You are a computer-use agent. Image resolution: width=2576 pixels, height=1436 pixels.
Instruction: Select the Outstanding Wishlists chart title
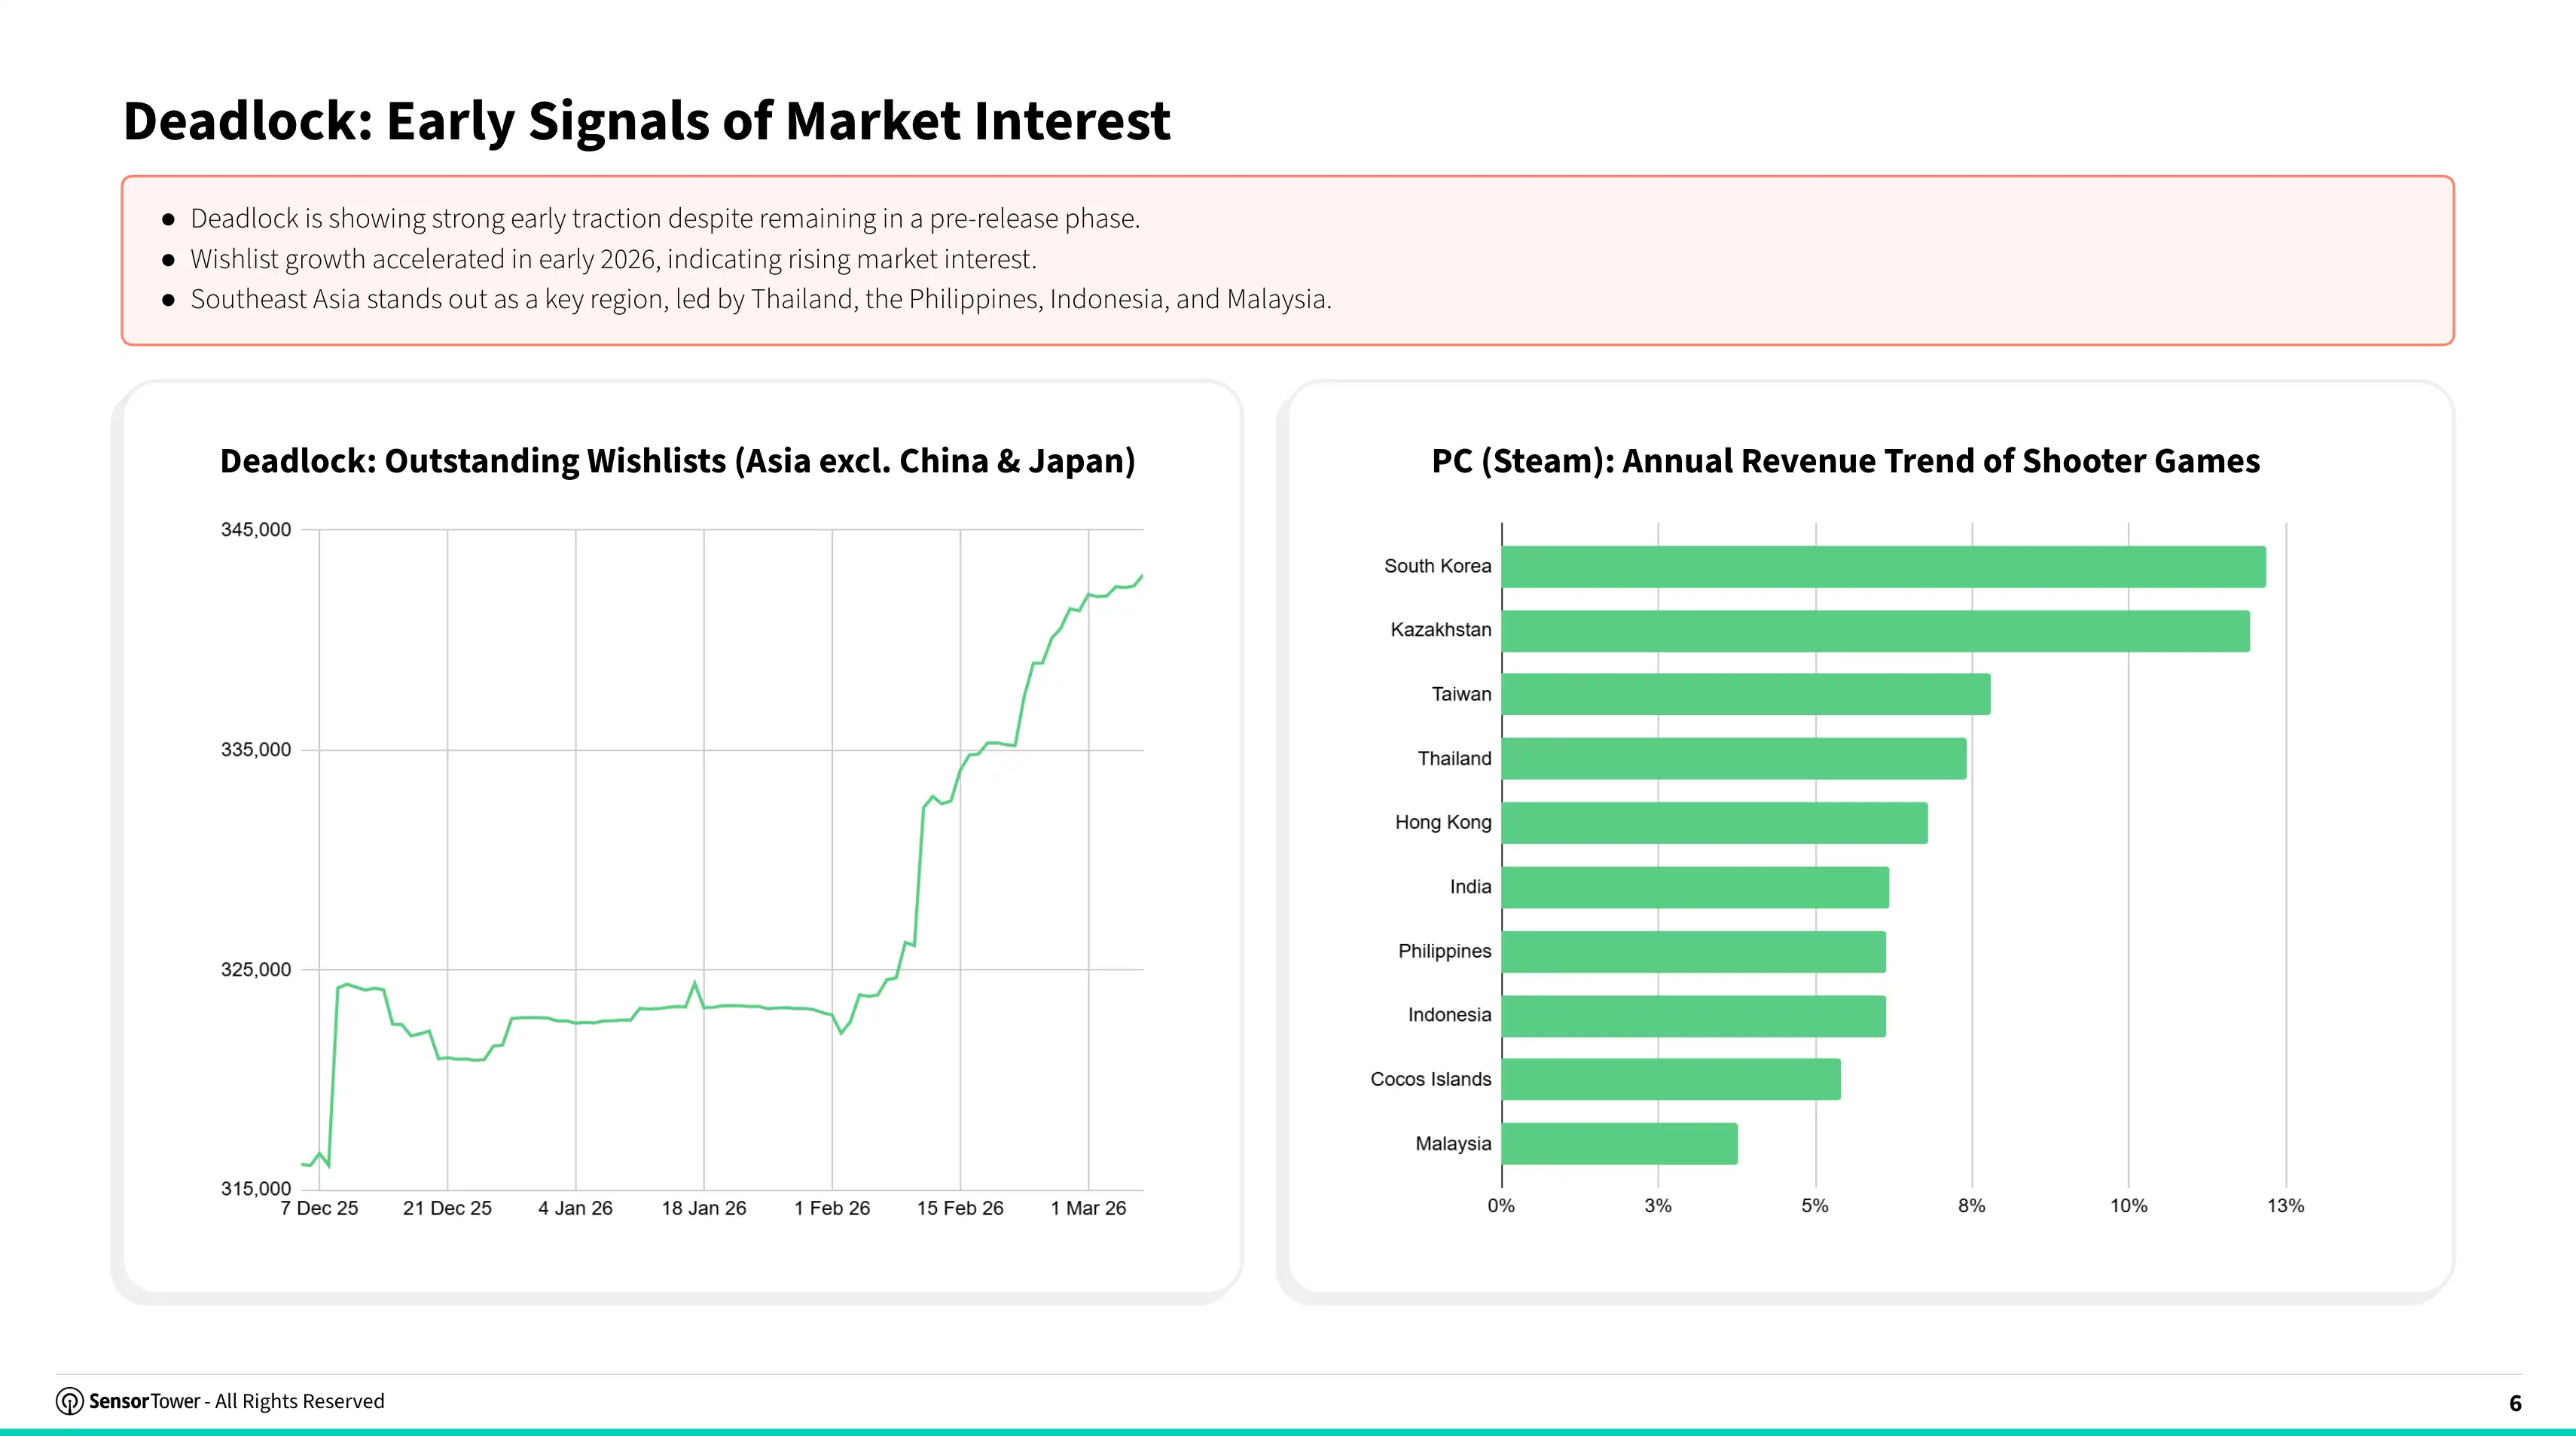pyautogui.click(x=678, y=461)
